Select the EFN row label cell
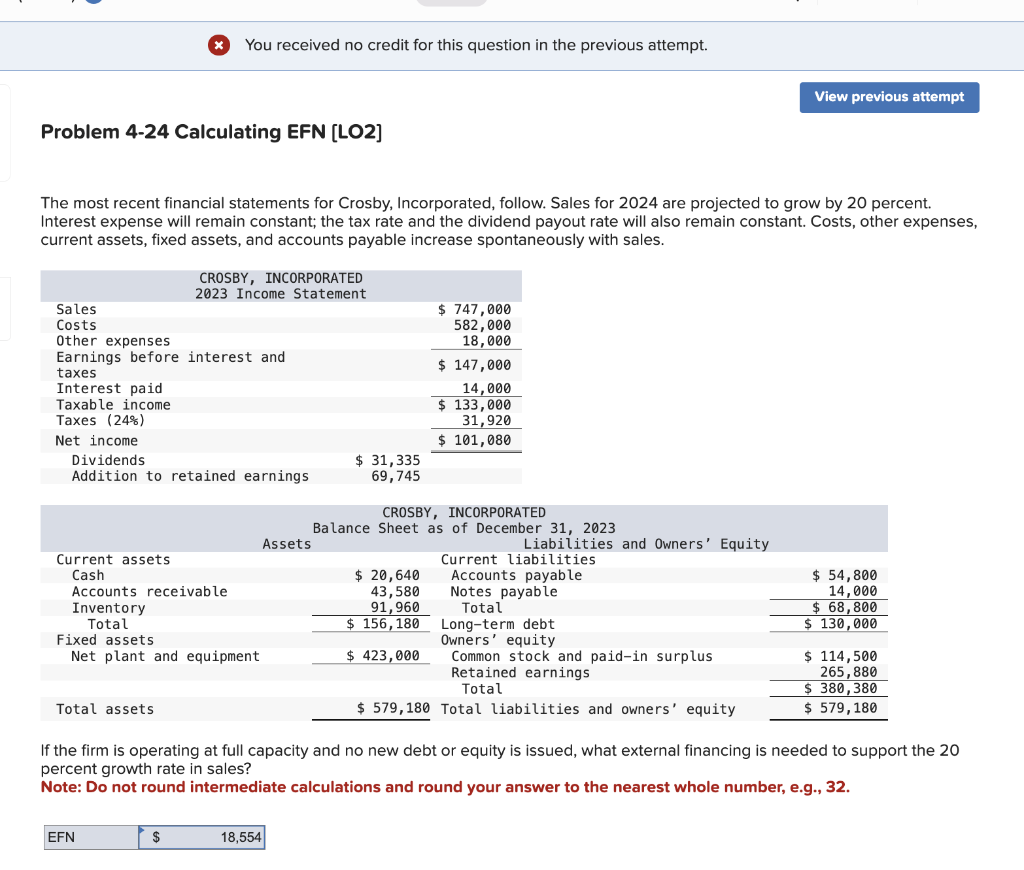This screenshot has width=1024, height=870. coord(90,837)
